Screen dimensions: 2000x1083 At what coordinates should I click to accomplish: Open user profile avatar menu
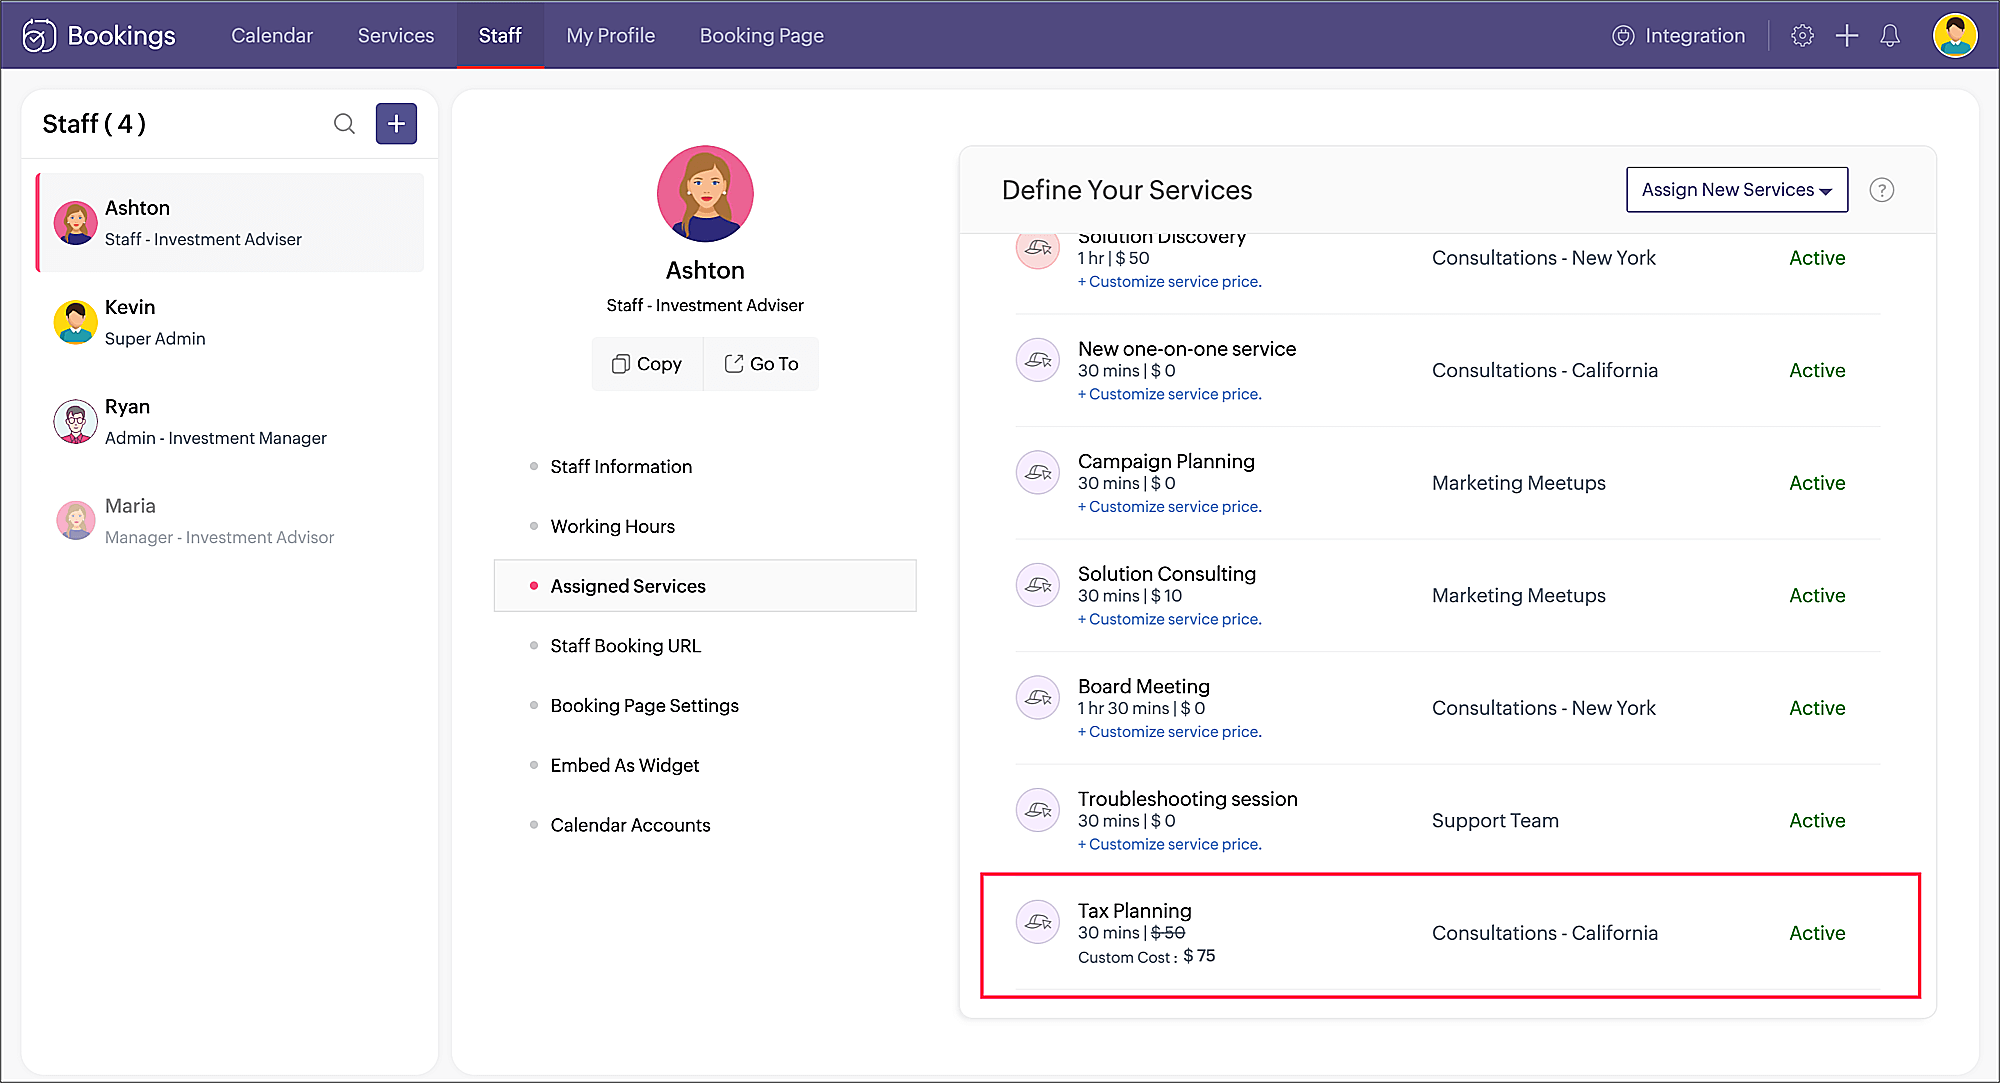(1954, 36)
